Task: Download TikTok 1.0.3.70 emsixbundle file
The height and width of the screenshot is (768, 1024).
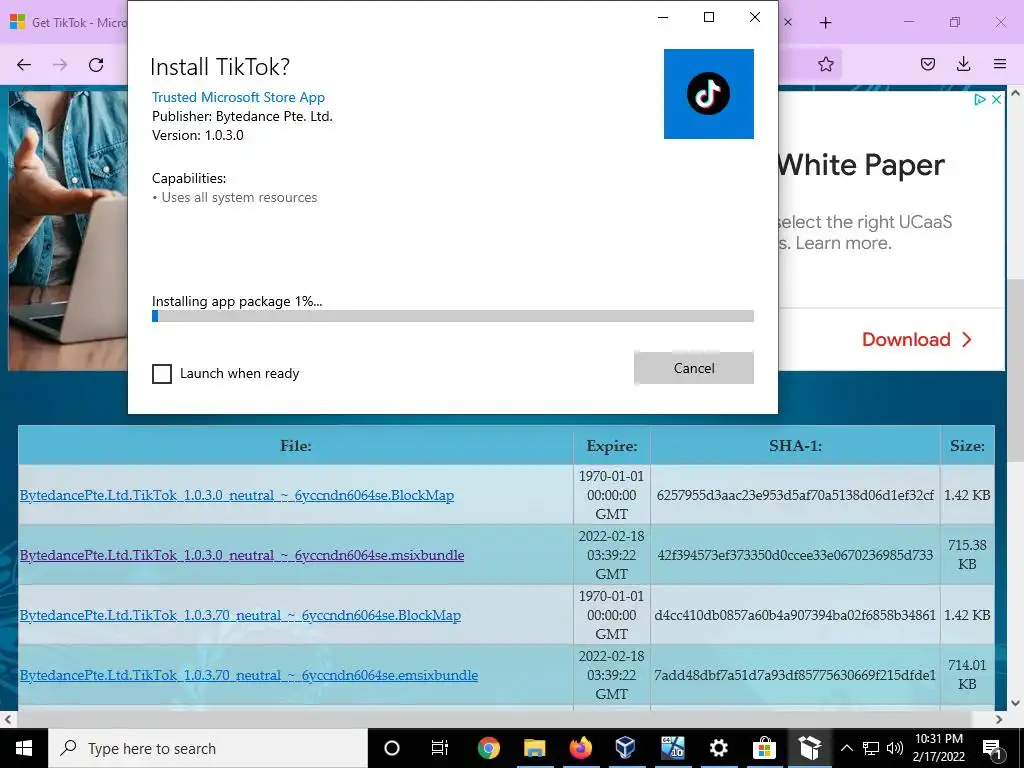Action: point(248,675)
